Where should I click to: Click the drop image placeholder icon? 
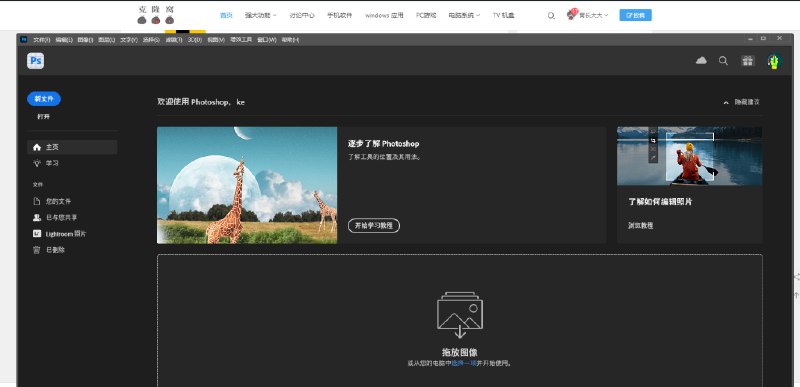(x=460, y=315)
